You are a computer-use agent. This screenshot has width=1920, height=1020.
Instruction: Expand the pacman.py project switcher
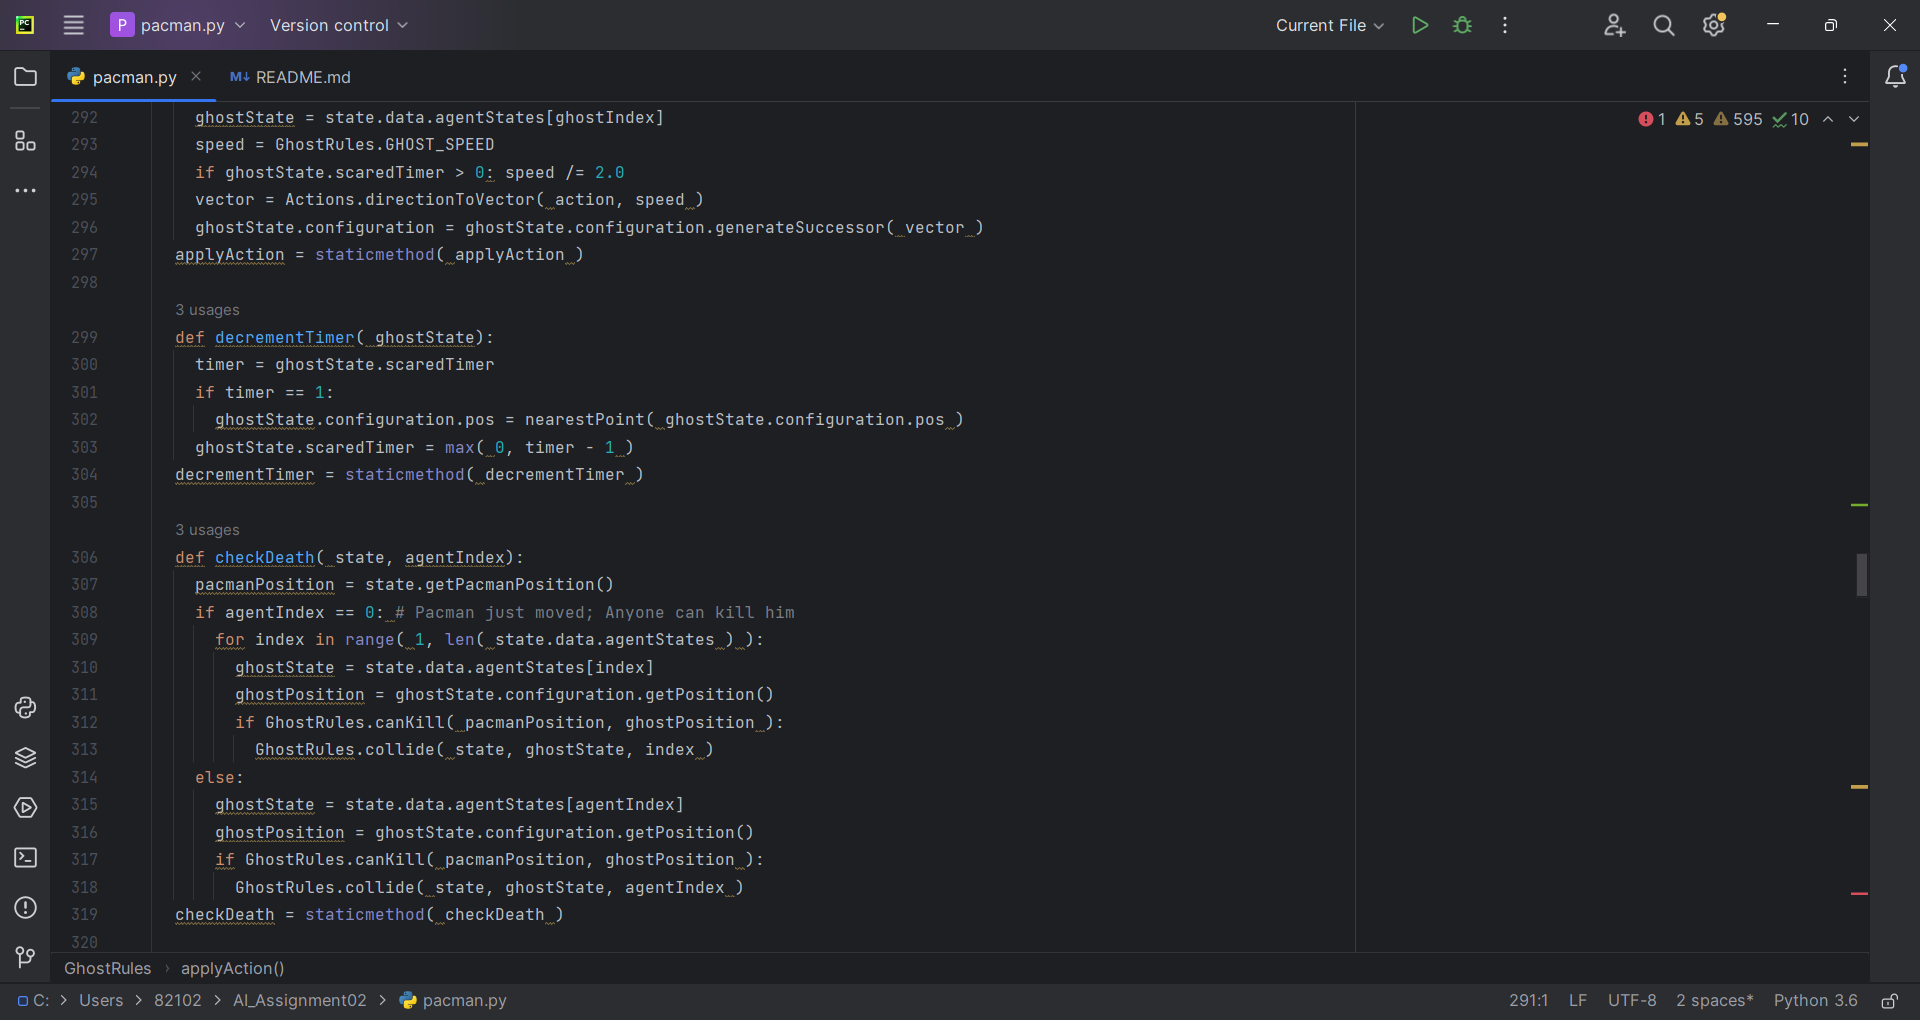click(x=178, y=25)
